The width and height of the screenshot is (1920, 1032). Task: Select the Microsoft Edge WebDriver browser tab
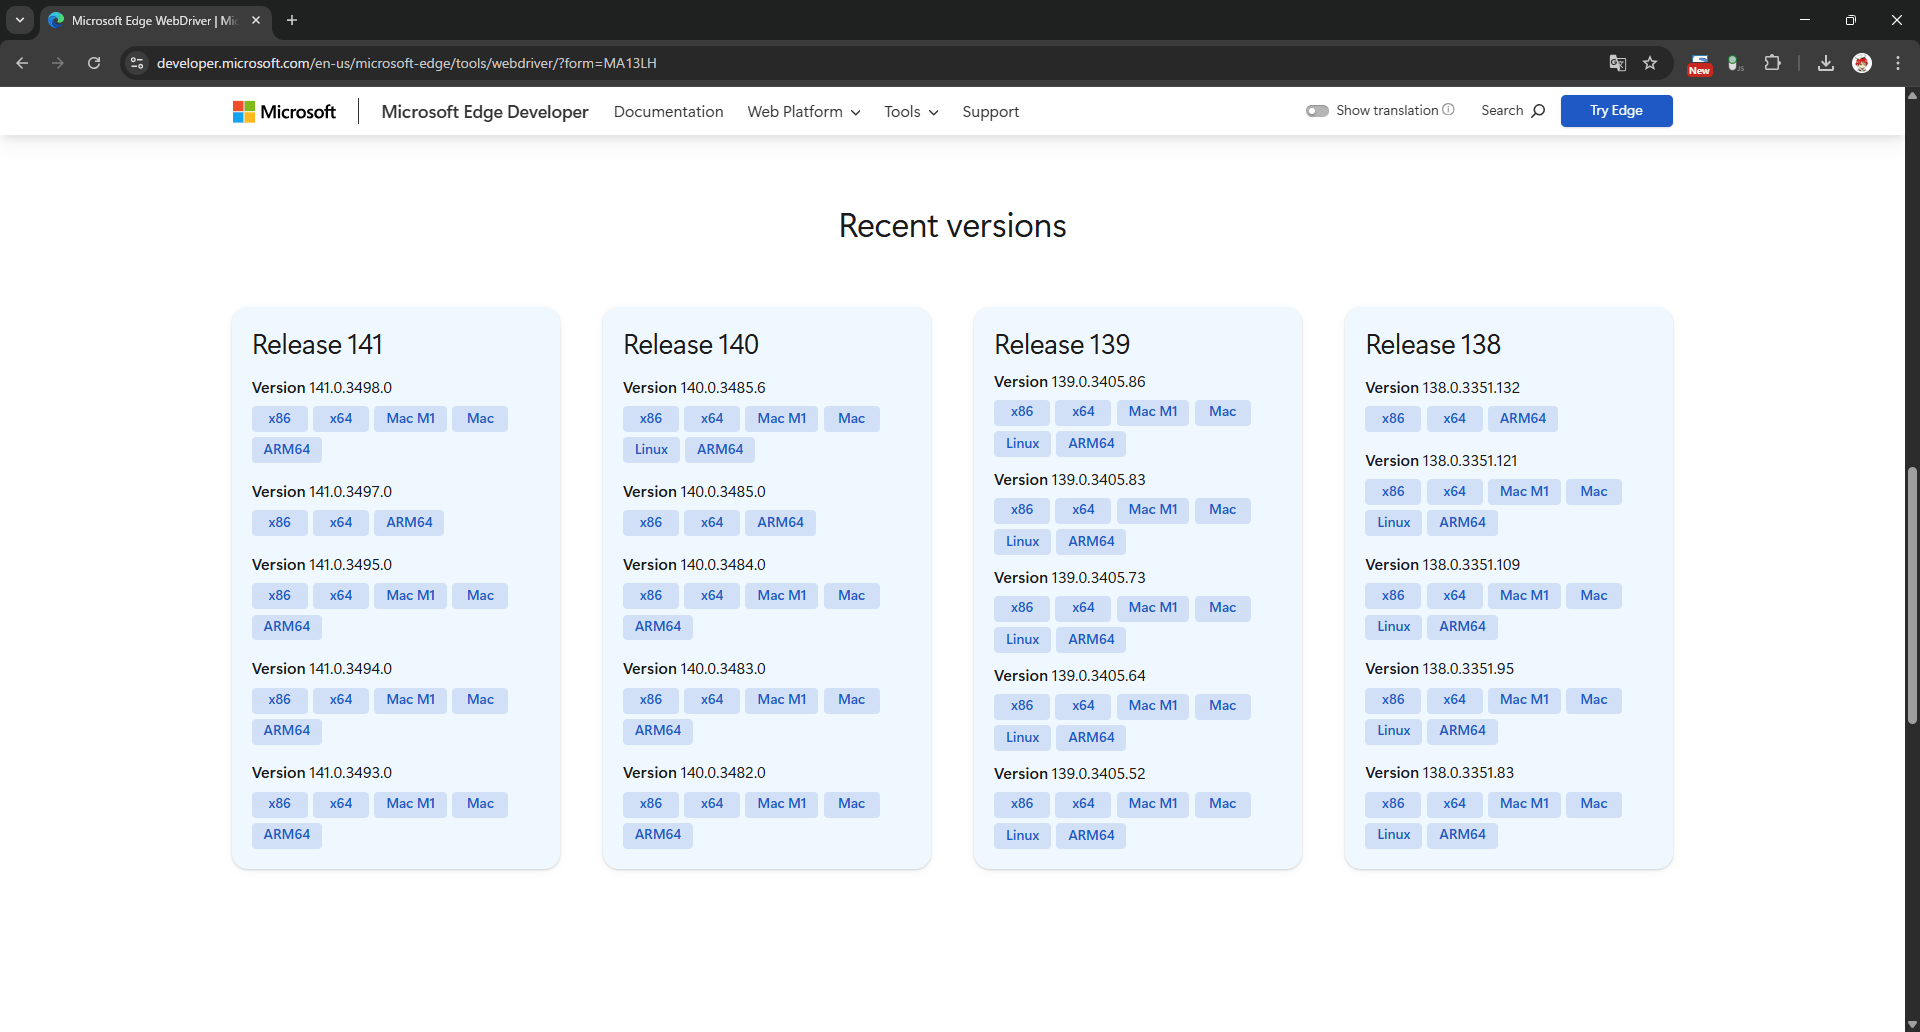(154, 20)
